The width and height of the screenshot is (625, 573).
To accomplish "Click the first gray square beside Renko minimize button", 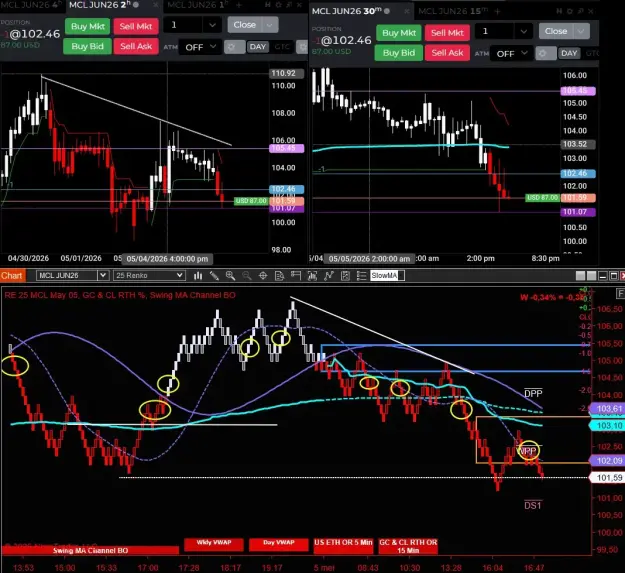I will click(x=581, y=275).
